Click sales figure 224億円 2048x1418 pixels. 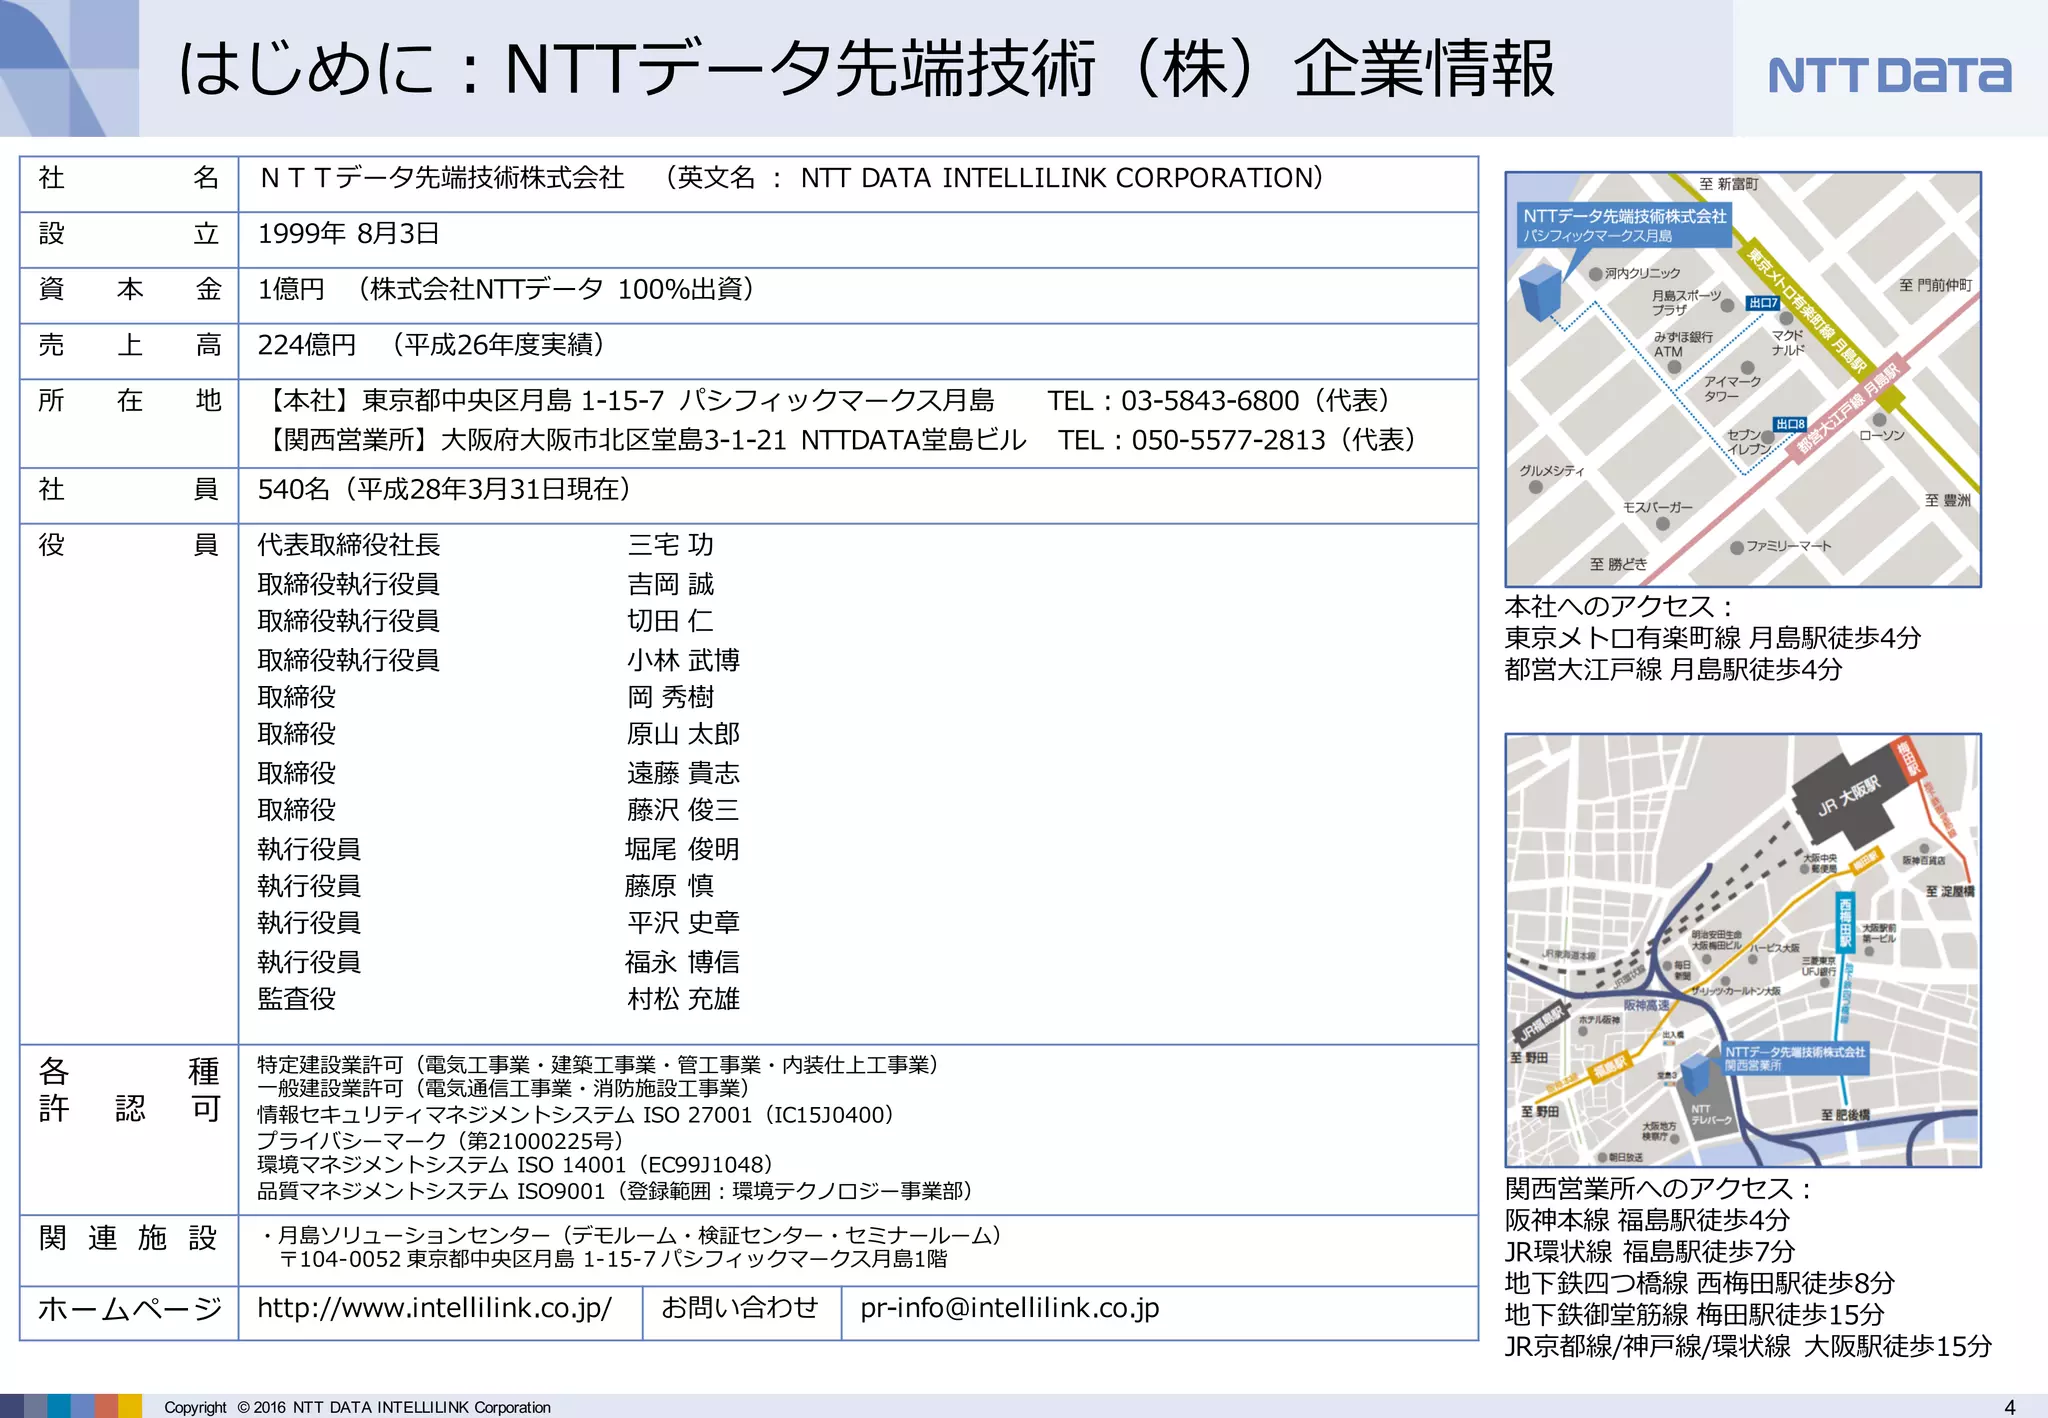(x=307, y=345)
